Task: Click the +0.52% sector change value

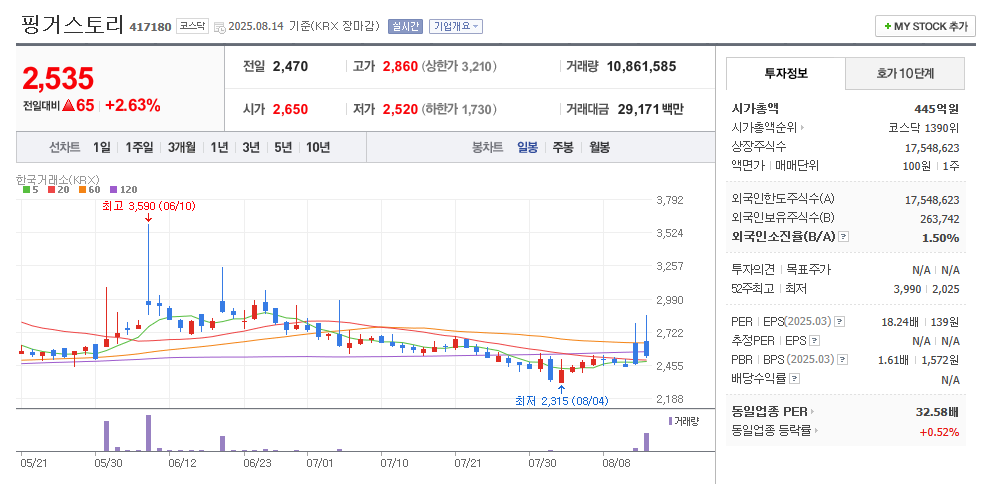Action: click(x=940, y=432)
